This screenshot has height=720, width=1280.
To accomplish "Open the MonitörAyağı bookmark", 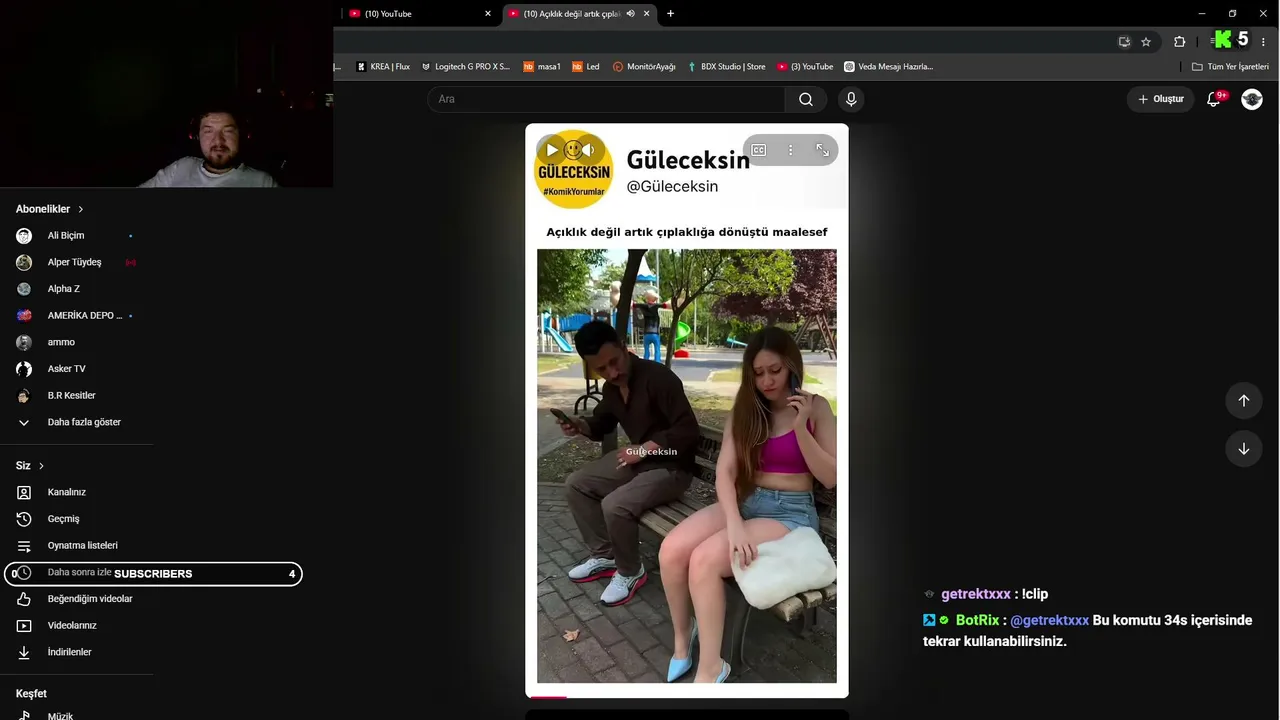I will [x=644, y=67].
